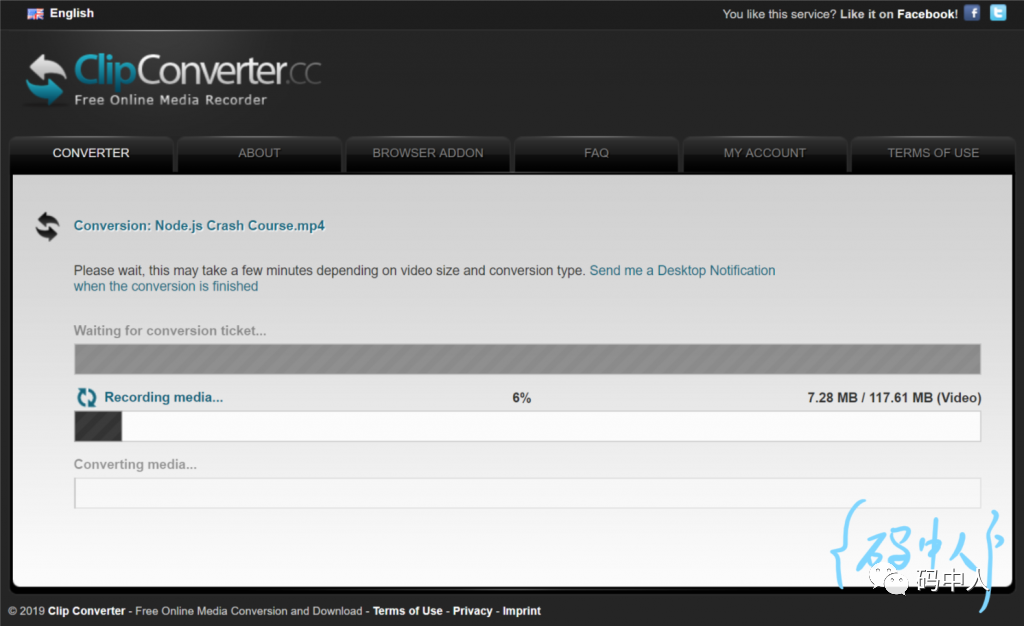The width and height of the screenshot is (1024, 626).
Task: Click the conversion arrows icon beside the title
Action: pos(48,227)
